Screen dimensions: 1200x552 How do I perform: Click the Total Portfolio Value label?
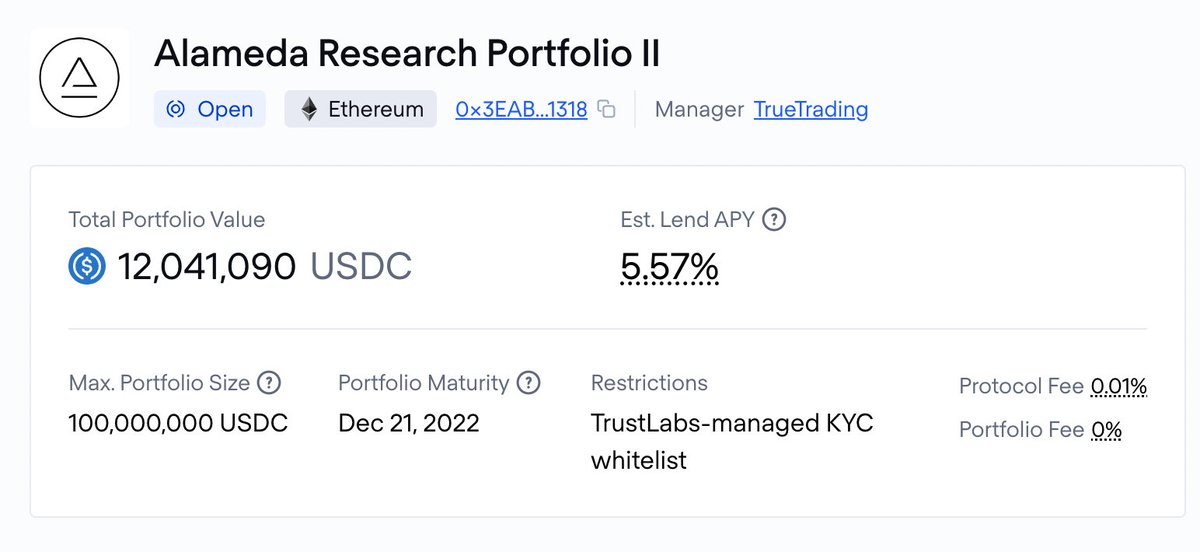click(x=167, y=219)
